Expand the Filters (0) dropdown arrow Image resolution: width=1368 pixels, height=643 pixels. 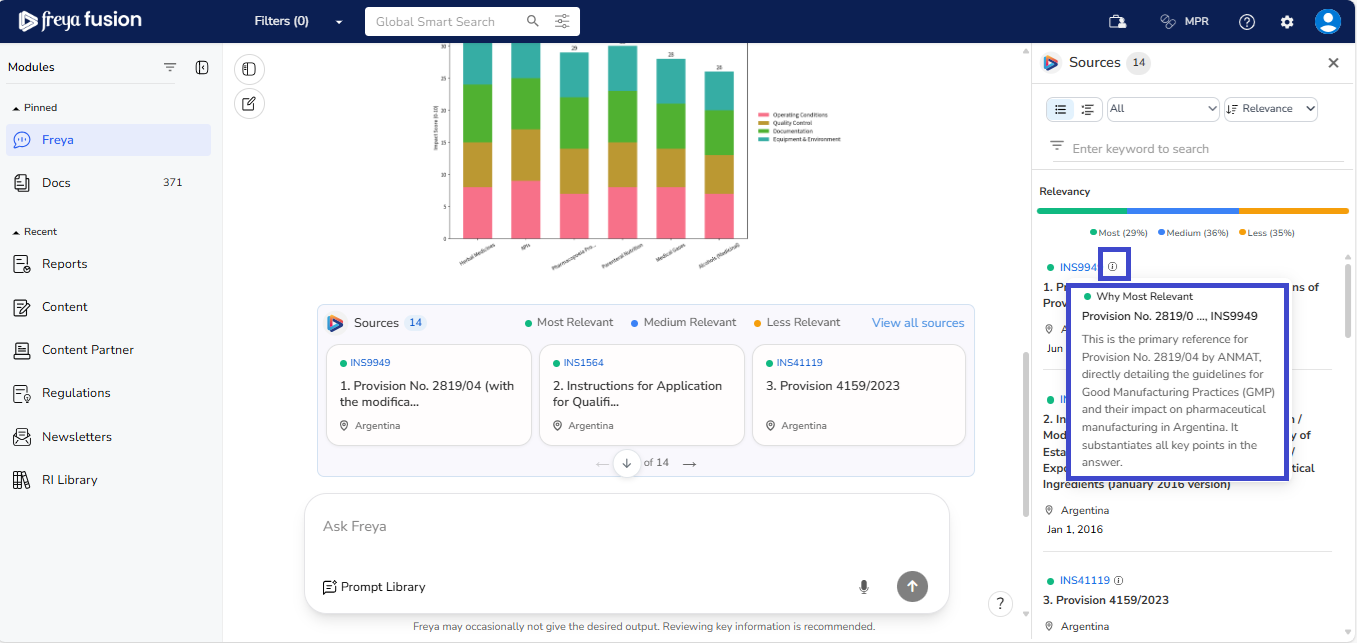tap(339, 22)
